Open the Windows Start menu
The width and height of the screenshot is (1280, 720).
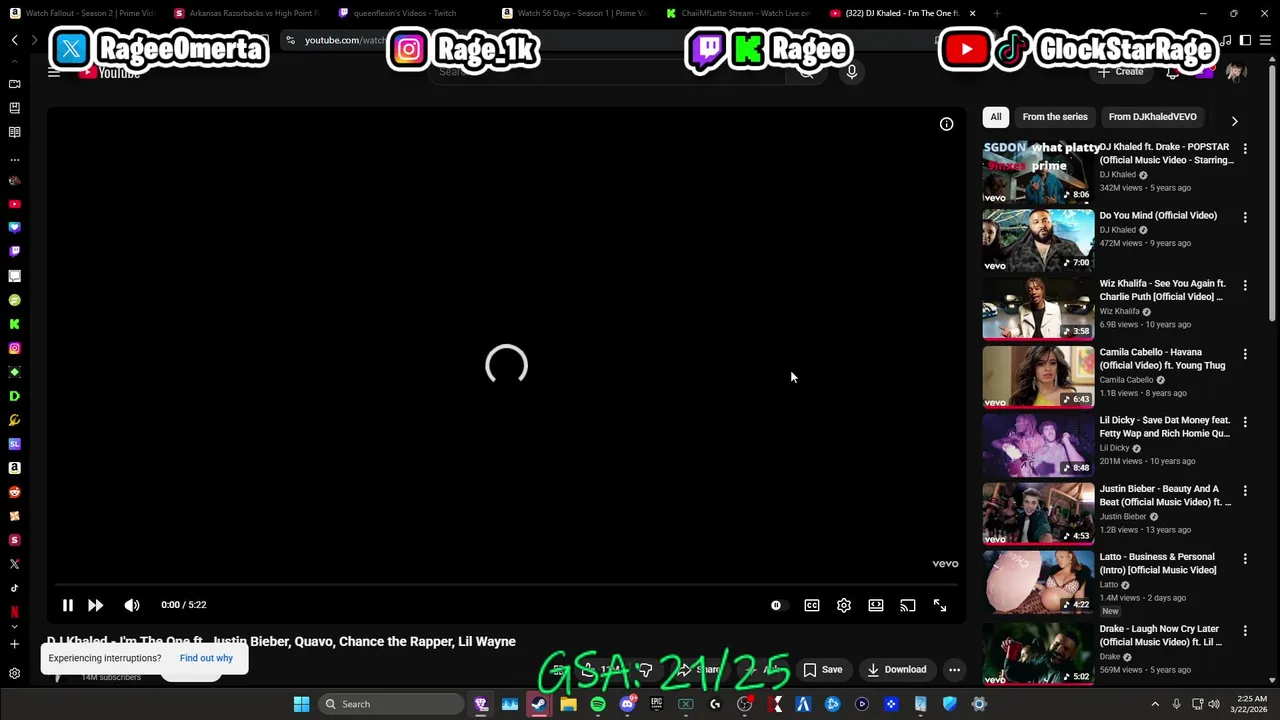coord(301,704)
